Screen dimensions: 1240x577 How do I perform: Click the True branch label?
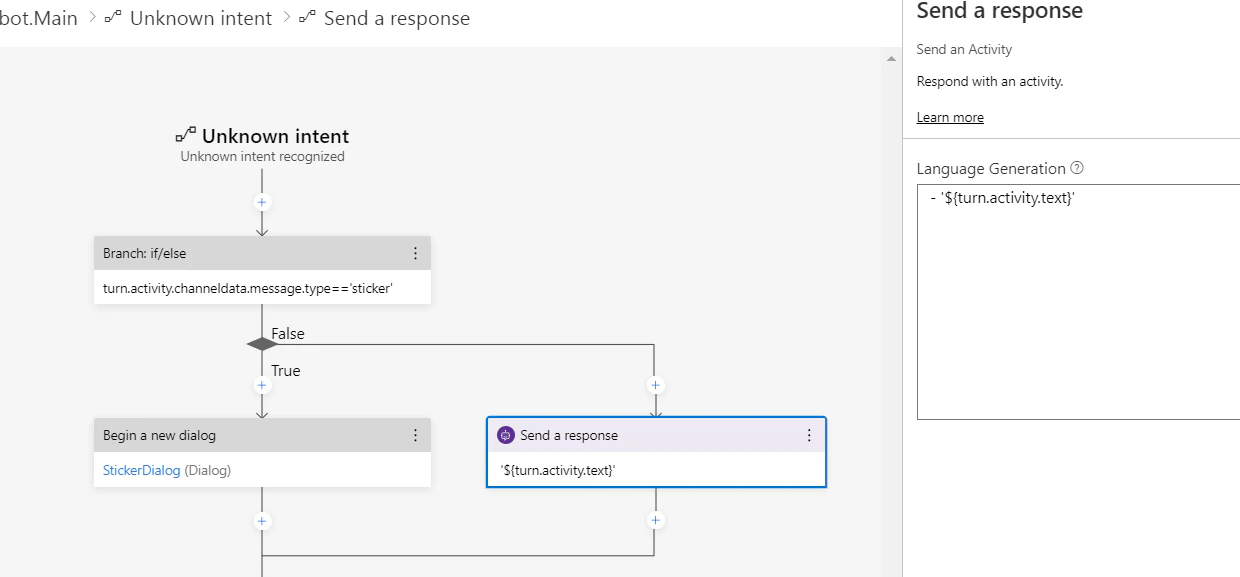click(286, 370)
